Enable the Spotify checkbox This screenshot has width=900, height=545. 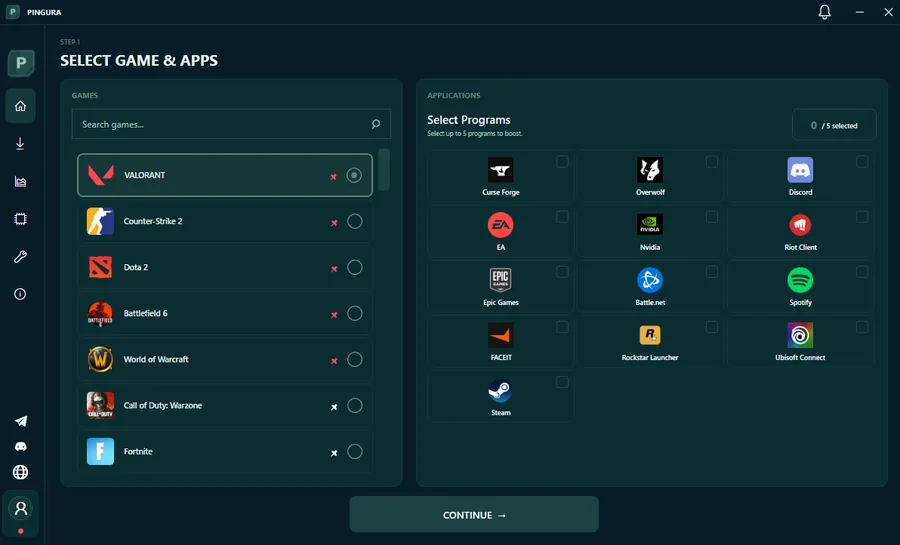(862, 272)
